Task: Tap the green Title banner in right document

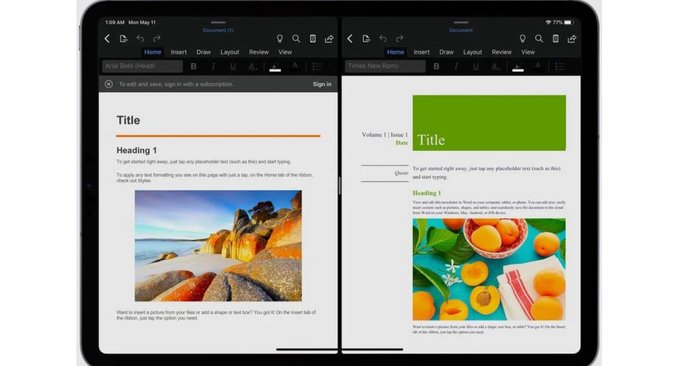Action: (x=489, y=123)
